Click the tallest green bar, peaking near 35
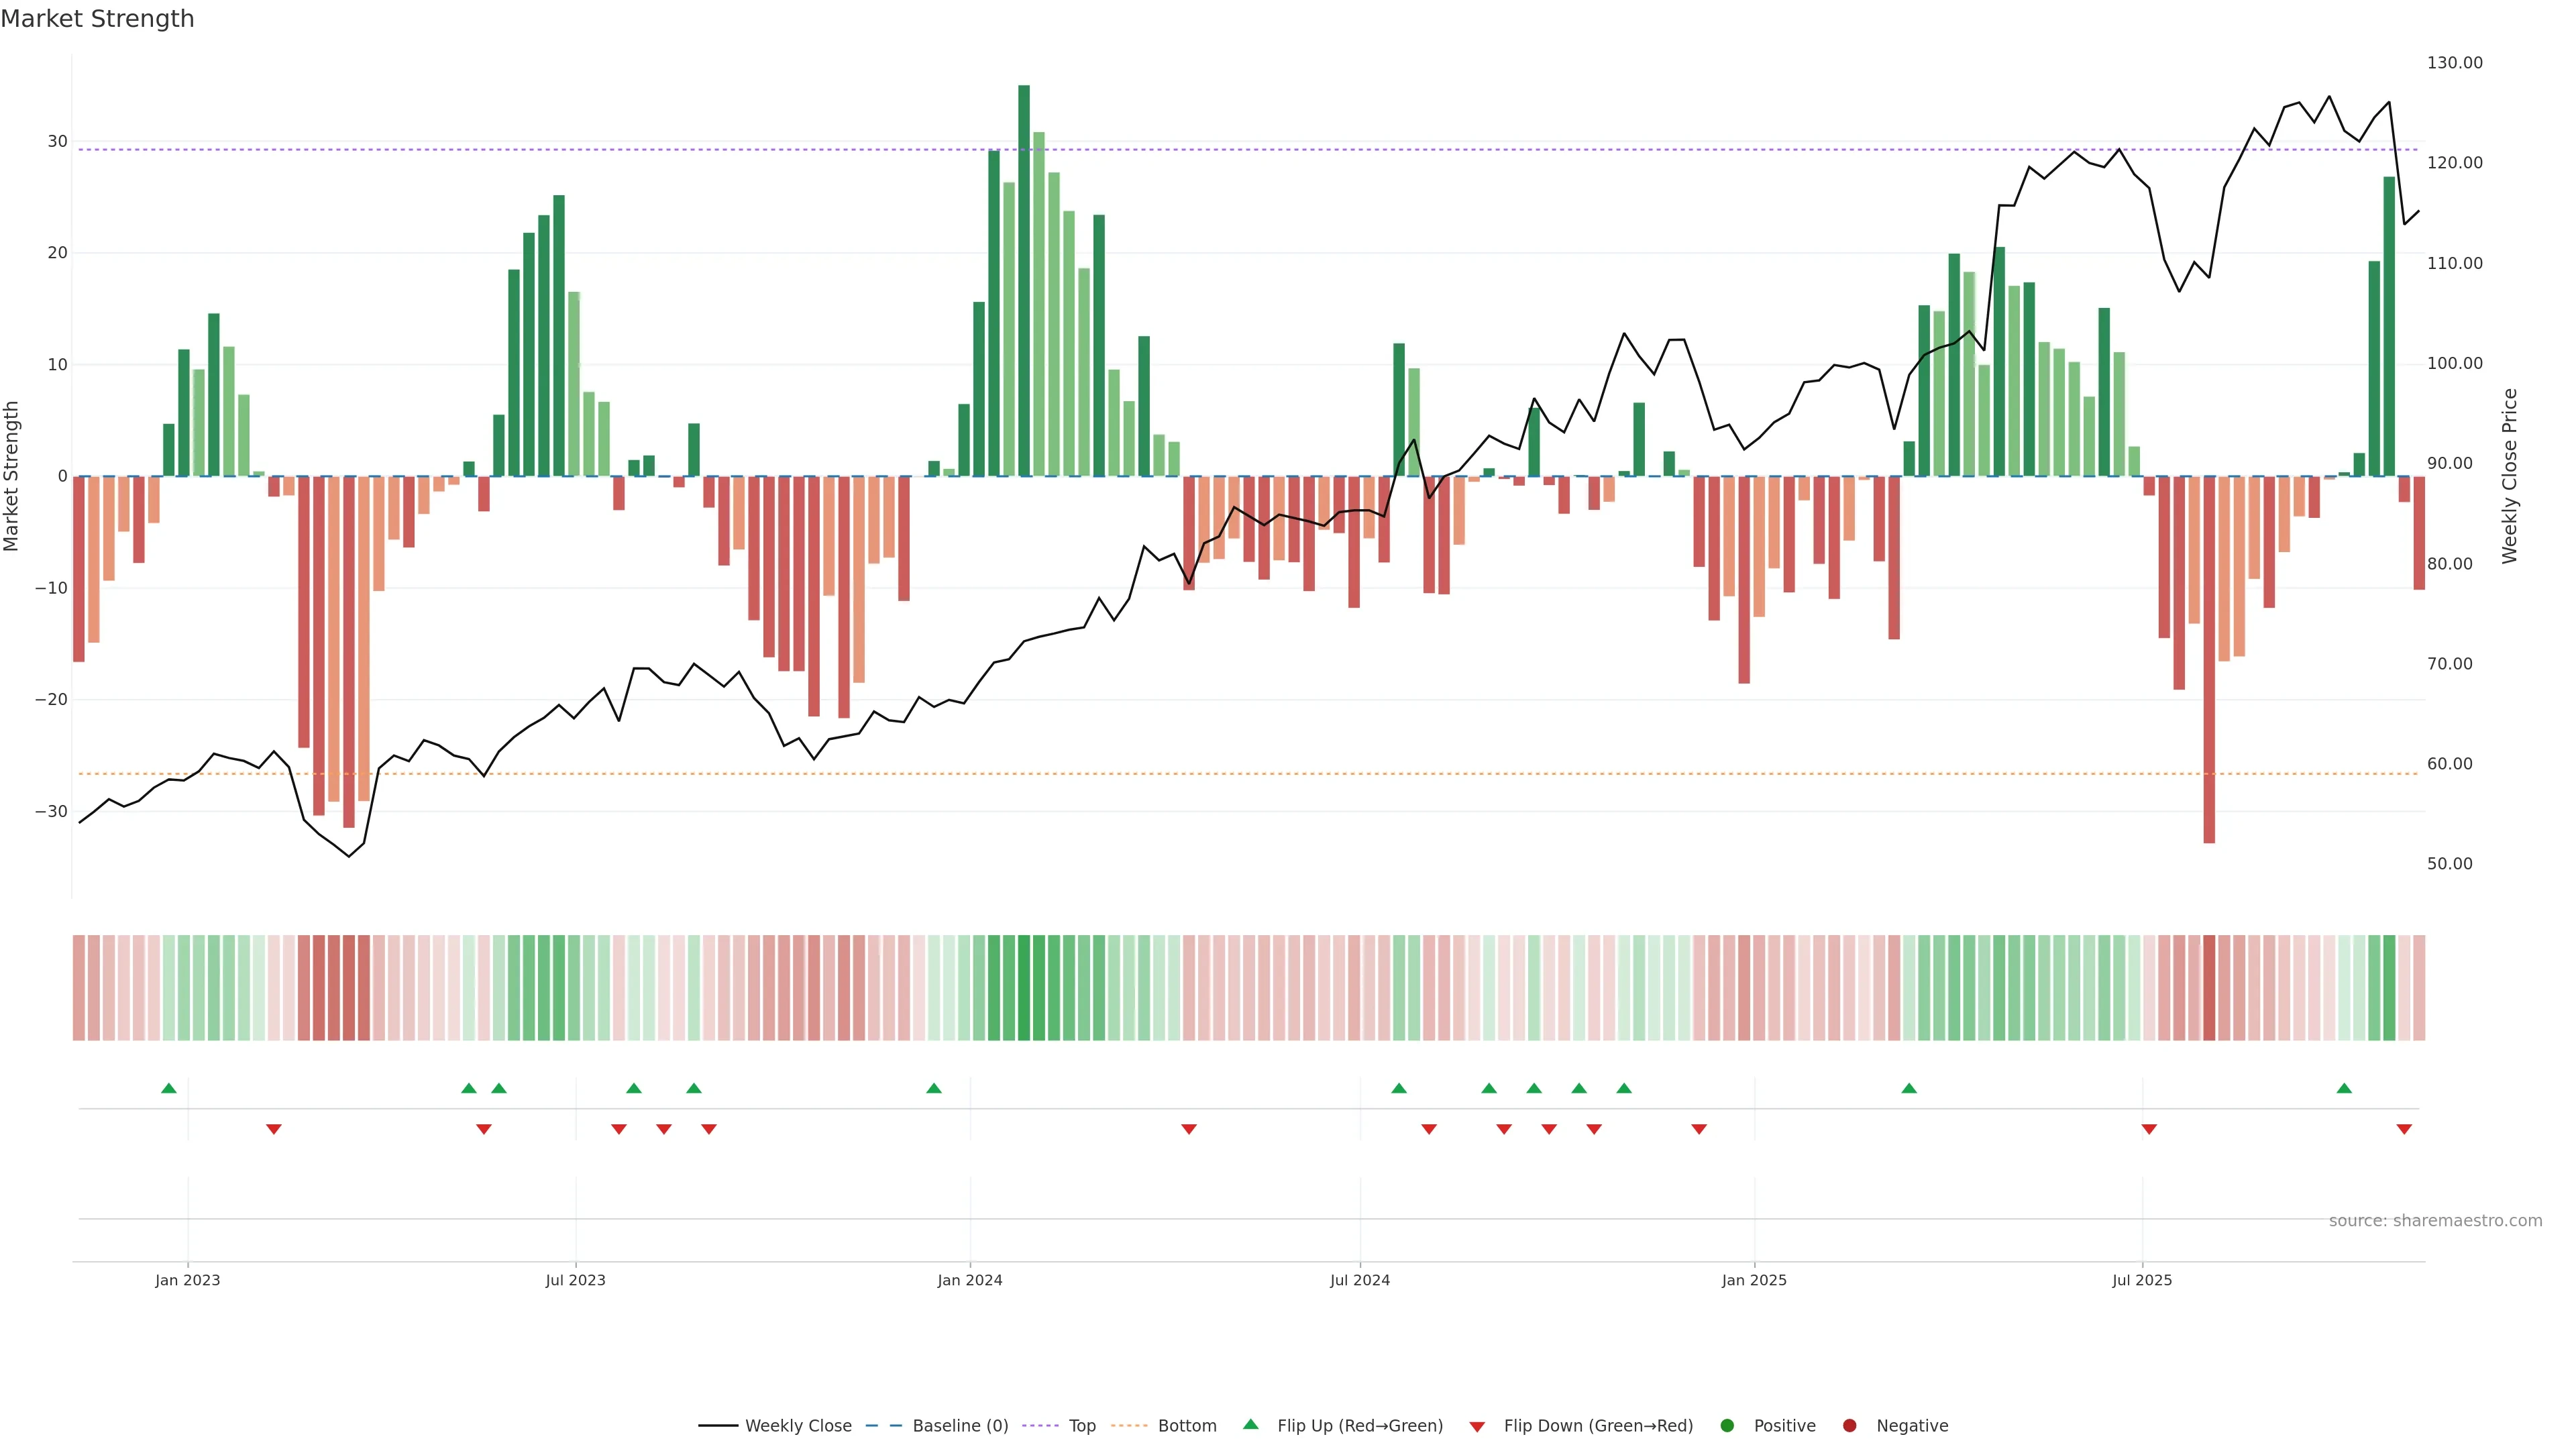The image size is (2576, 1449). pos(1024,280)
